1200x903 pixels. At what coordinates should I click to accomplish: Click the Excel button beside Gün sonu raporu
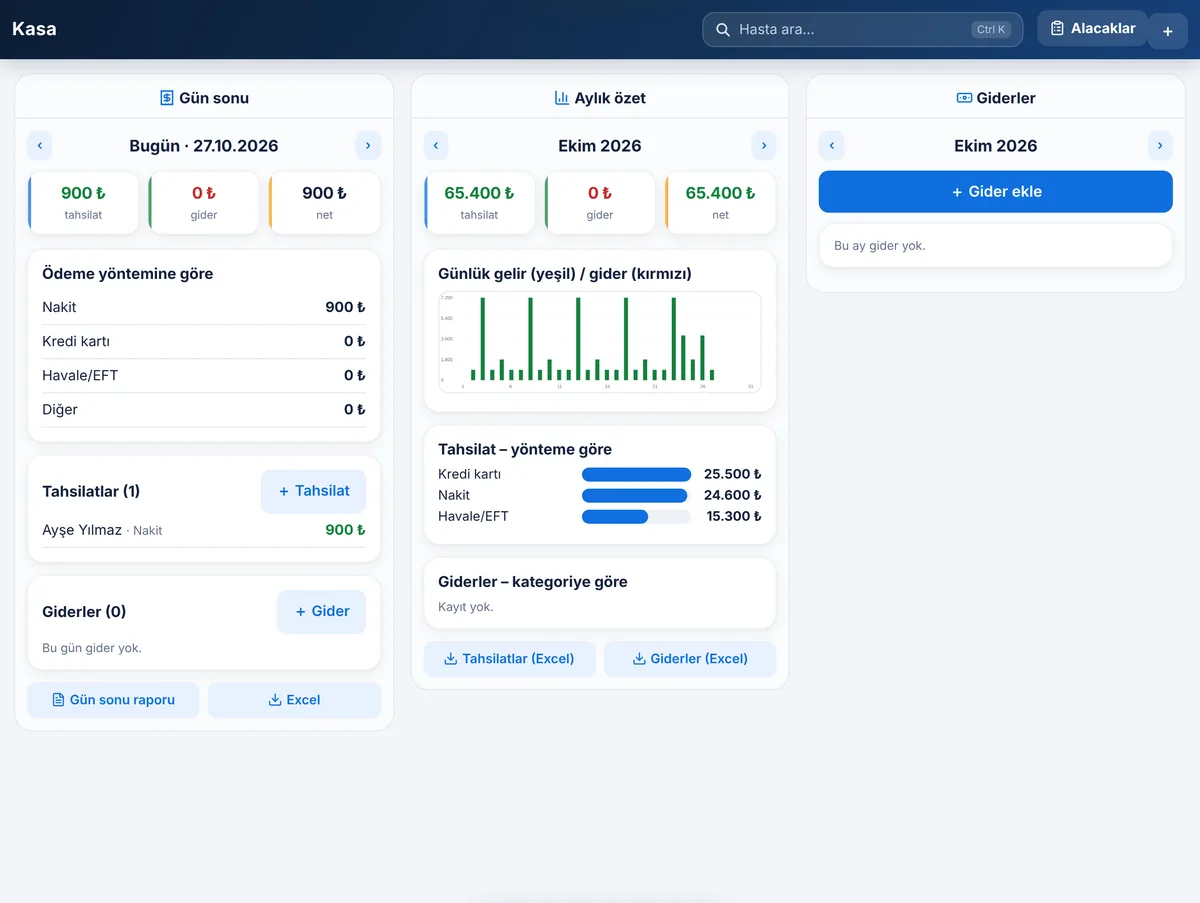(x=295, y=700)
